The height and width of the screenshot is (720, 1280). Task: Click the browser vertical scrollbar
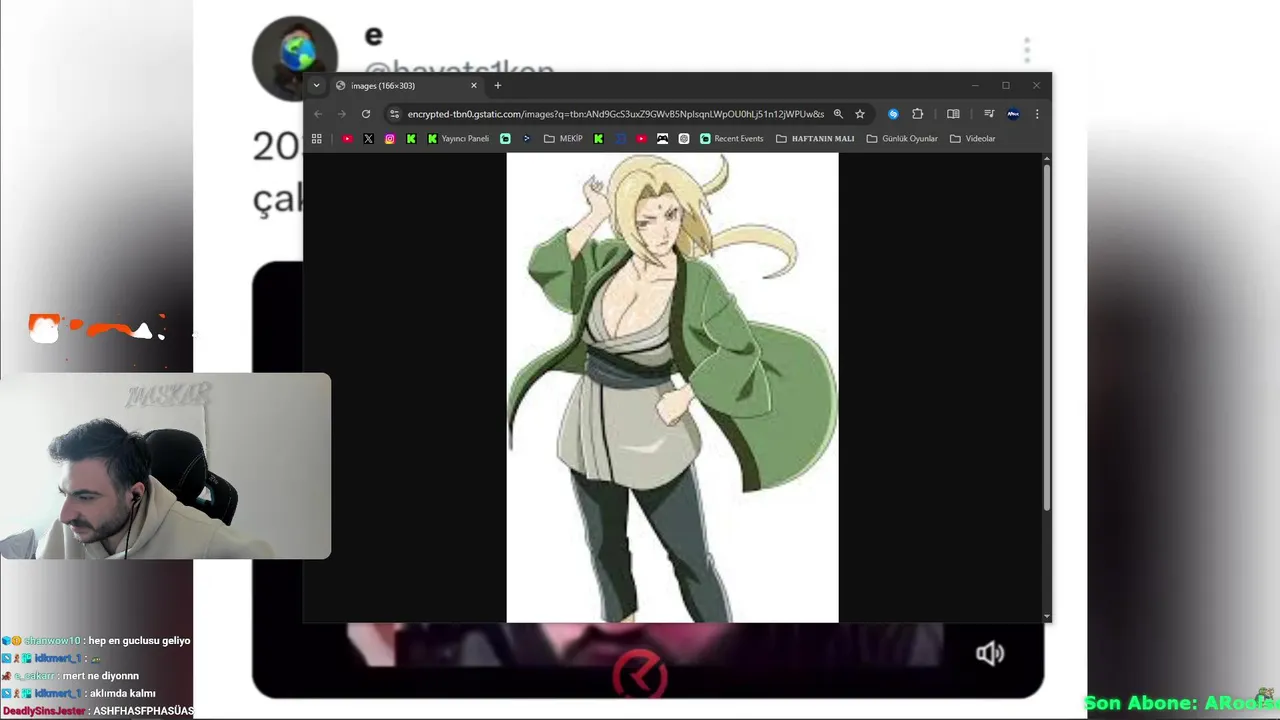coord(1047,337)
